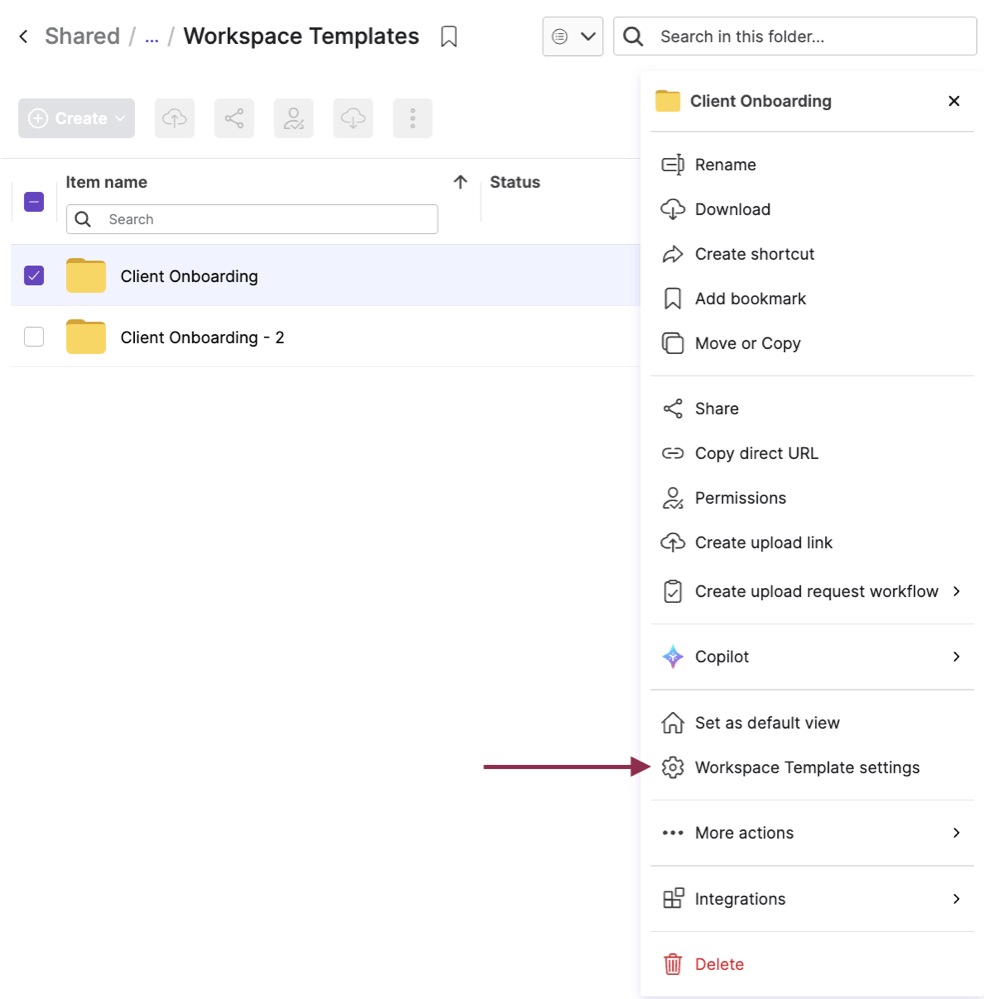This screenshot has width=984, height=999.
Task: Select Workspace Template settings from the menu
Action: [x=807, y=767]
